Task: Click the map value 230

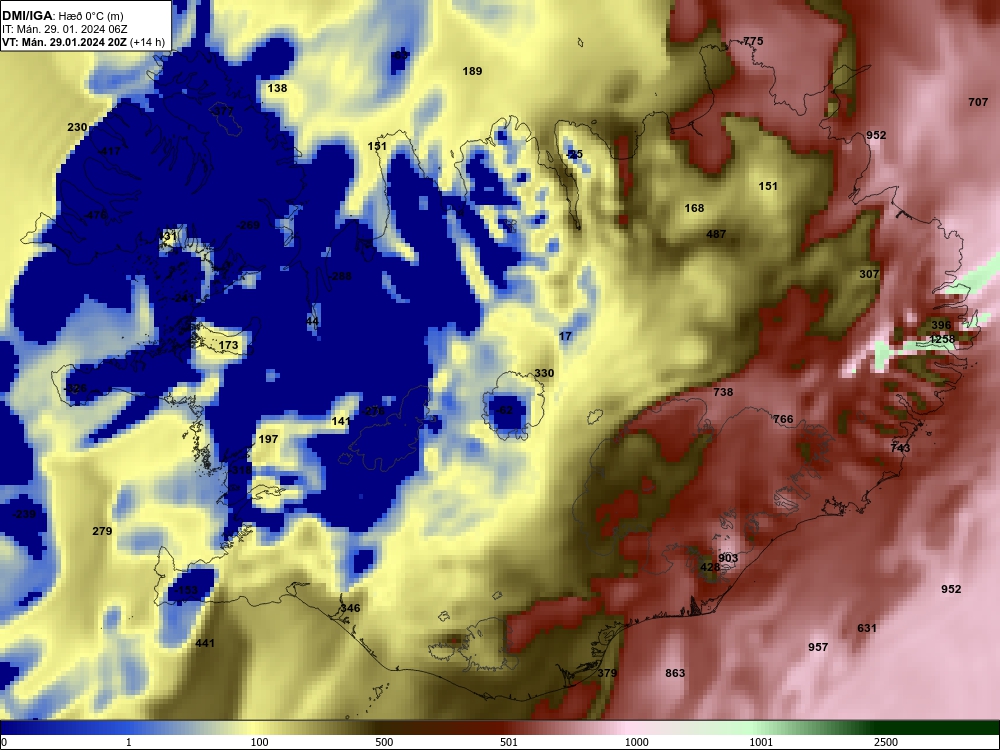Action: (x=77, y=128)
